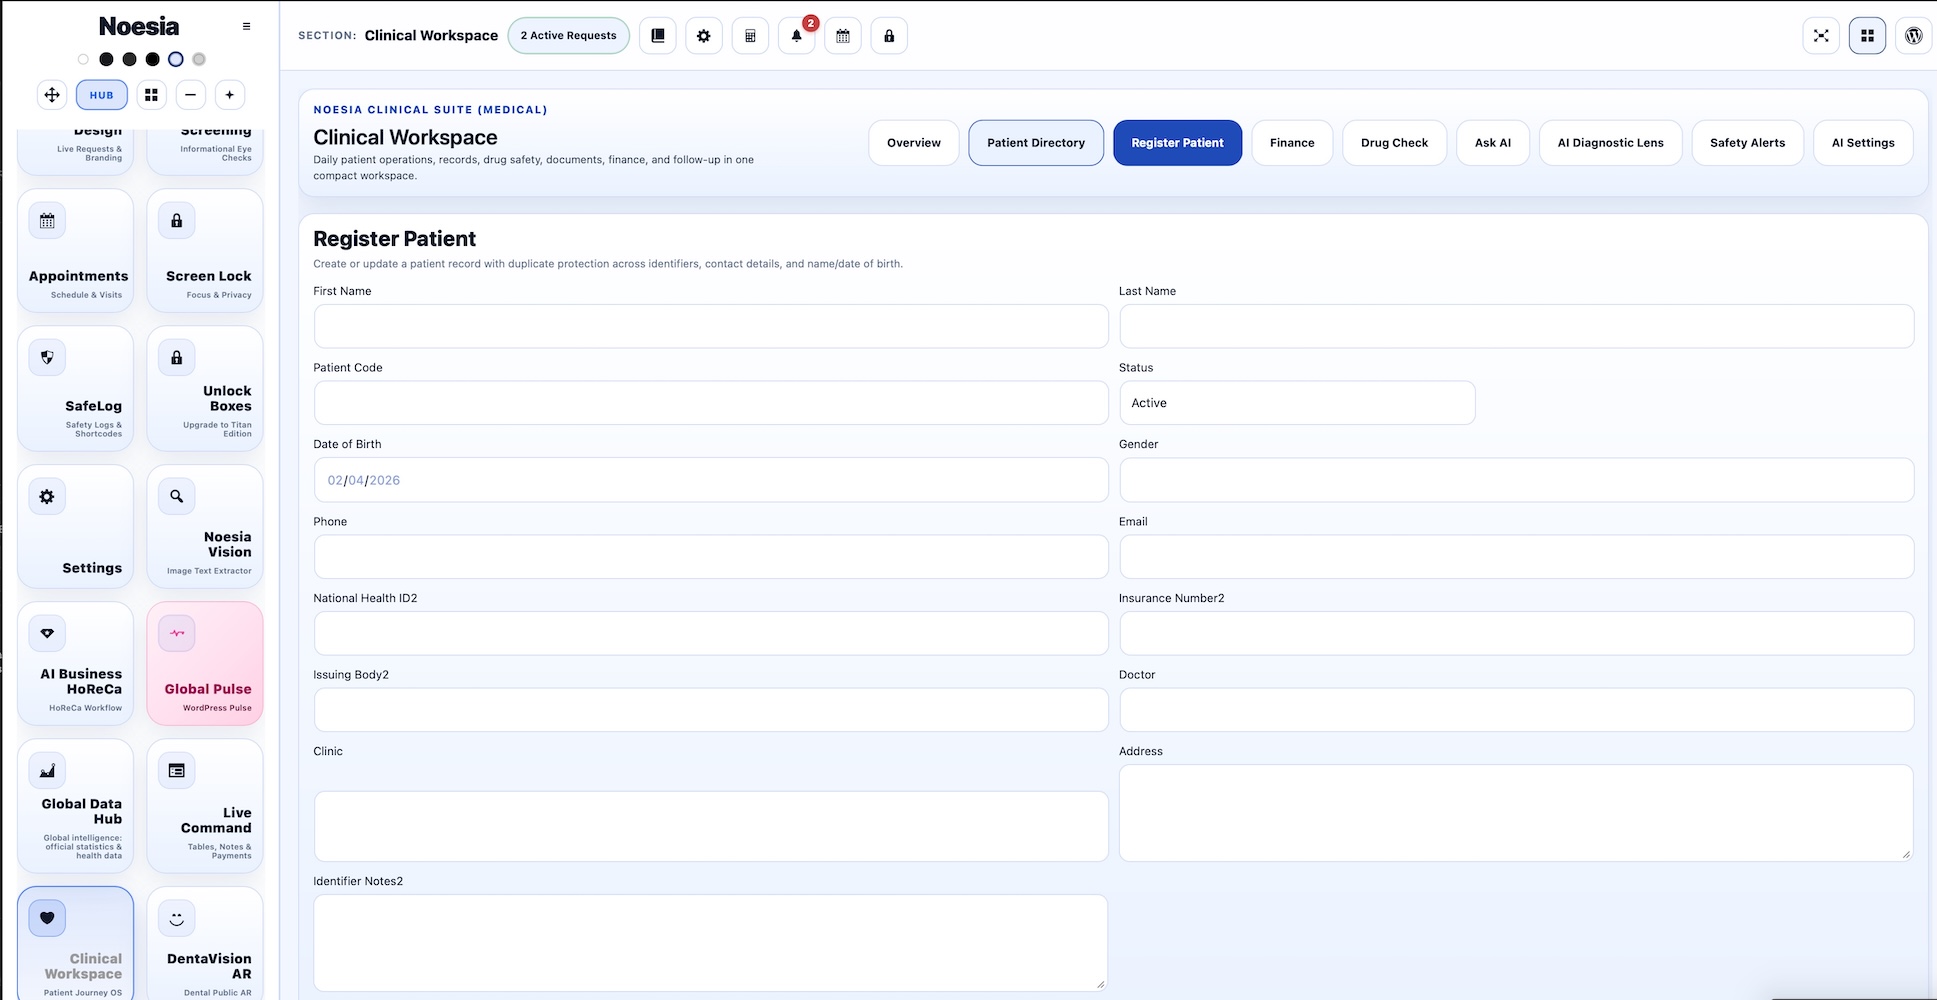The image size is (1937, 1000).
Task: Click the National Health ID2 field
Action: [711, 633]
